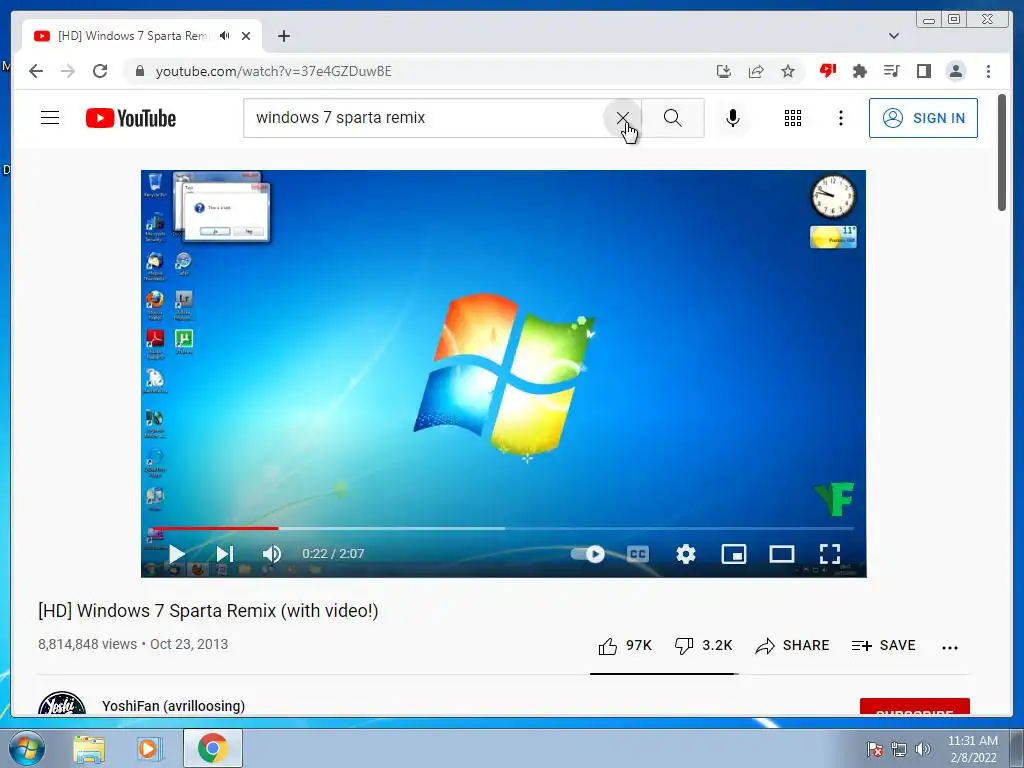
Task: Enable the miniplayer
Action: click(x=733, y=554)
